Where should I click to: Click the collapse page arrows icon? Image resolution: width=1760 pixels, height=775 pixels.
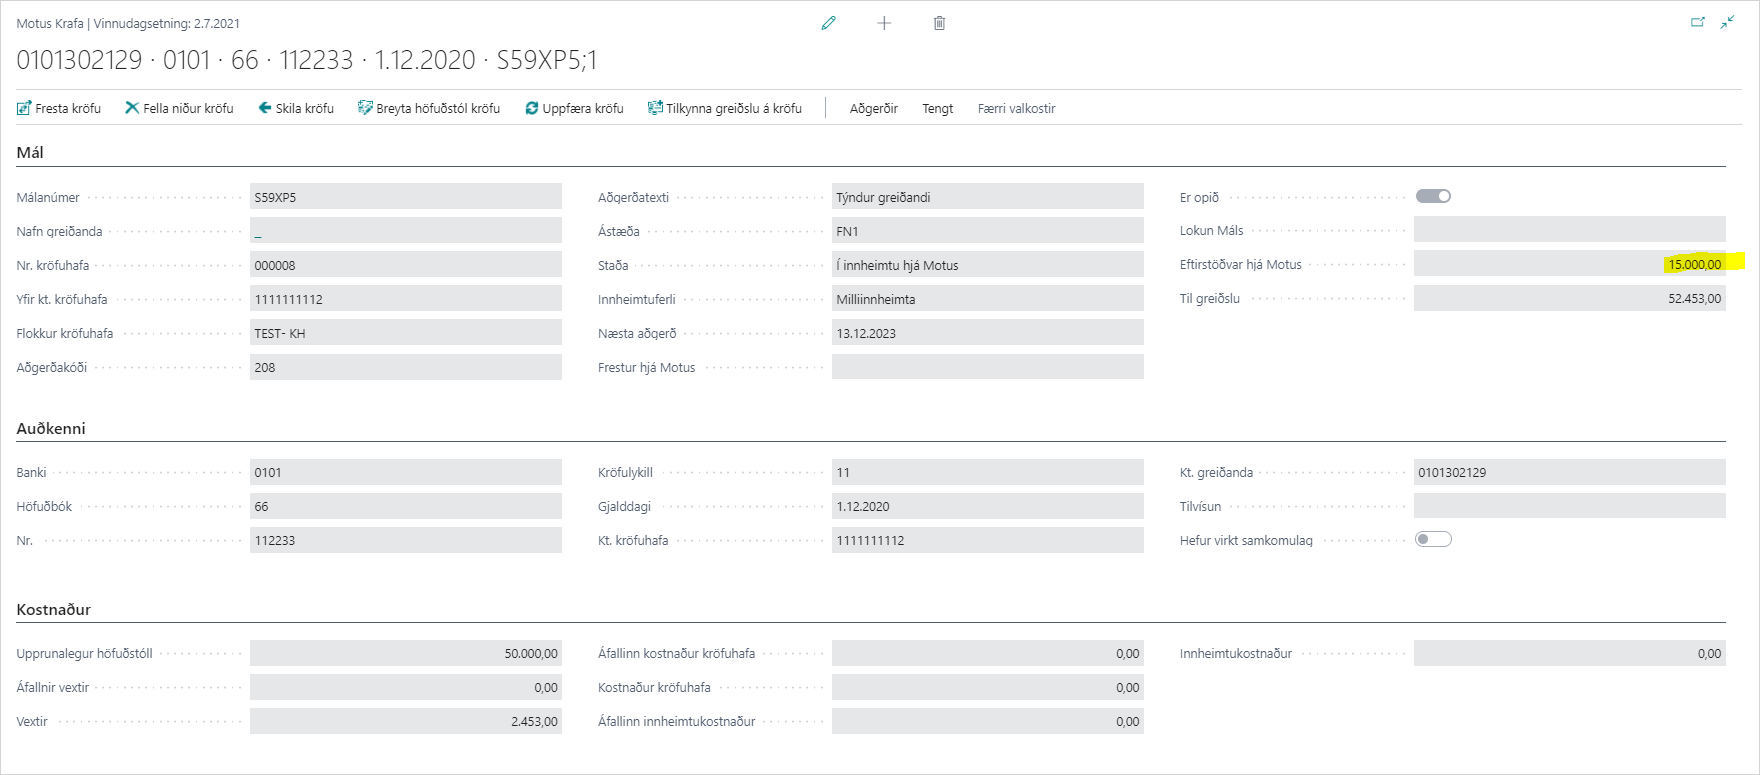coord(1727,22)
